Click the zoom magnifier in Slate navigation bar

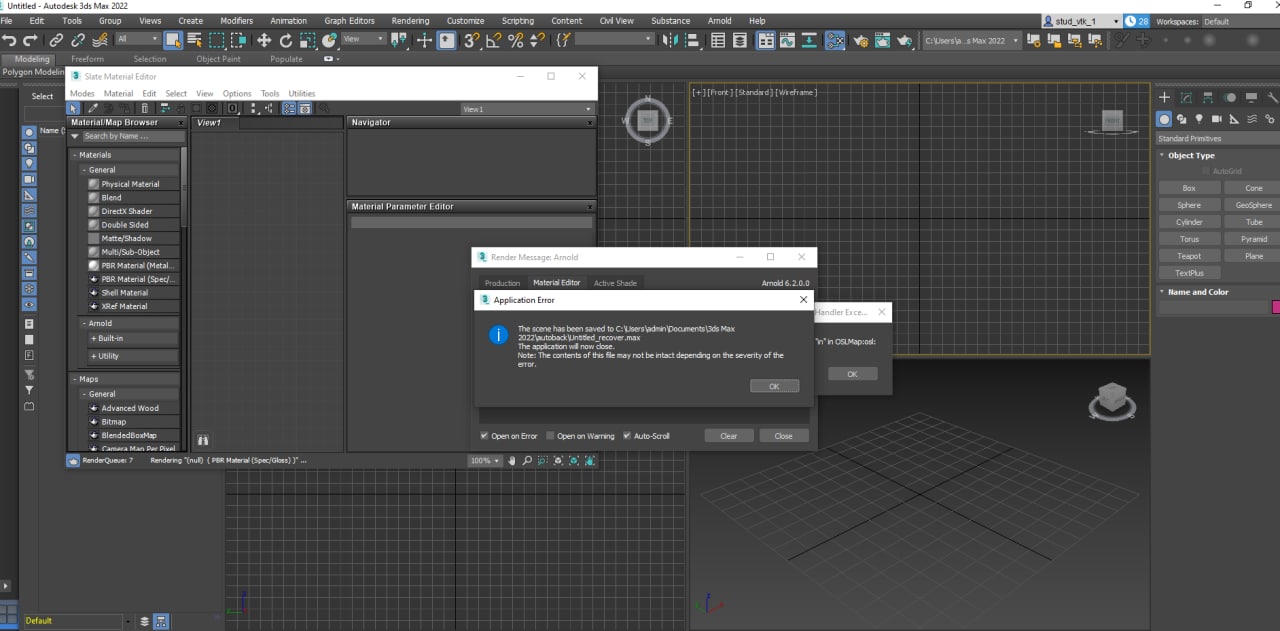pyautogui.click(x=527, y=461)
